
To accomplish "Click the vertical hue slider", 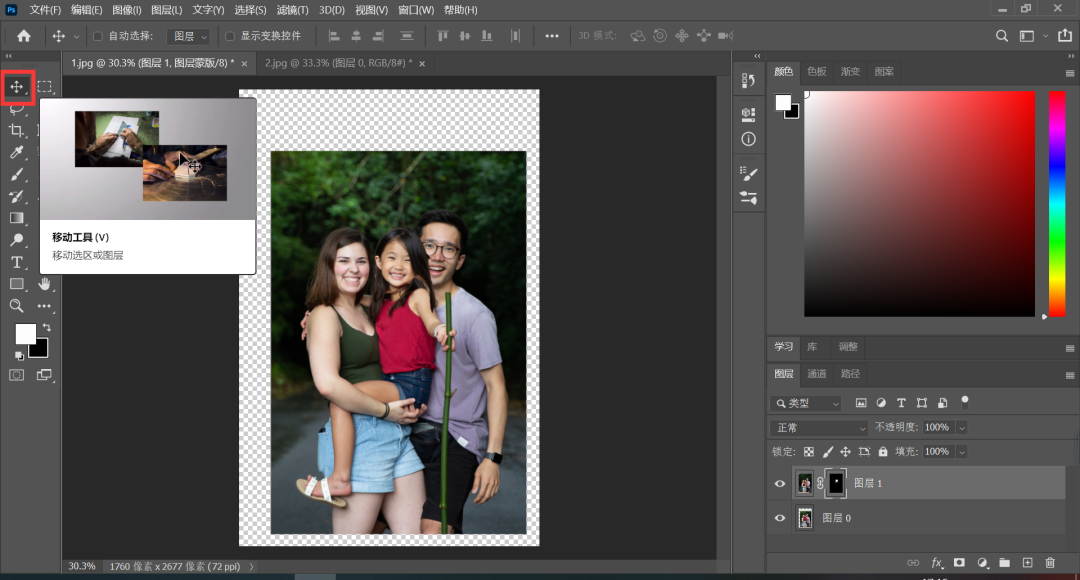I will click(1057, 204).
